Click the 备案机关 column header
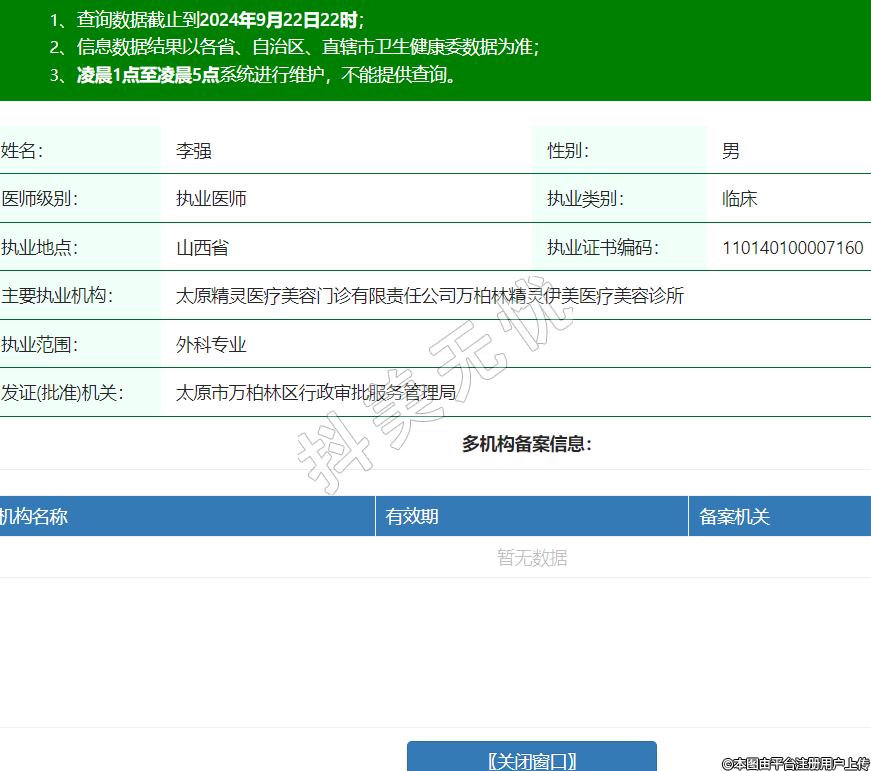Screen dimensions: 871x771 [x=735, y=517]
